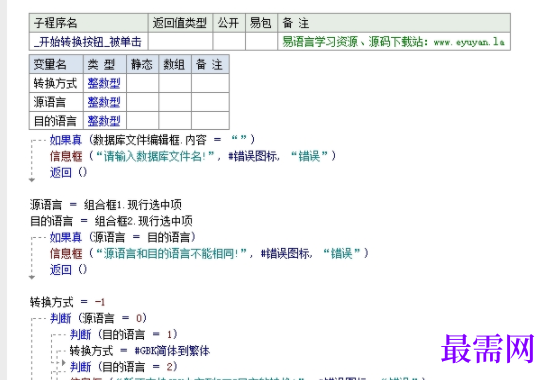Open 整数型 type link for 源语言
Screen dimensions: 553x380
pos(104,102)
